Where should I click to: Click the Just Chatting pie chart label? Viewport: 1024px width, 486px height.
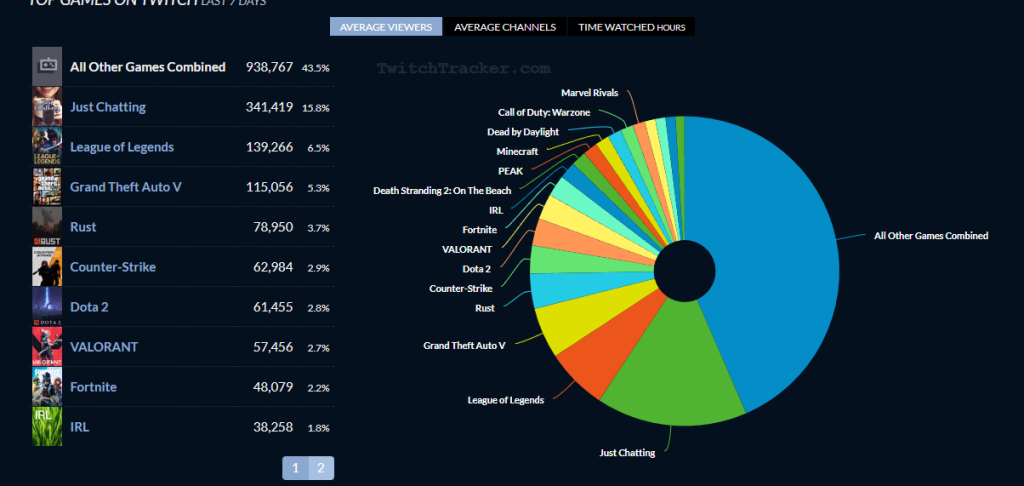pos(627,453)
